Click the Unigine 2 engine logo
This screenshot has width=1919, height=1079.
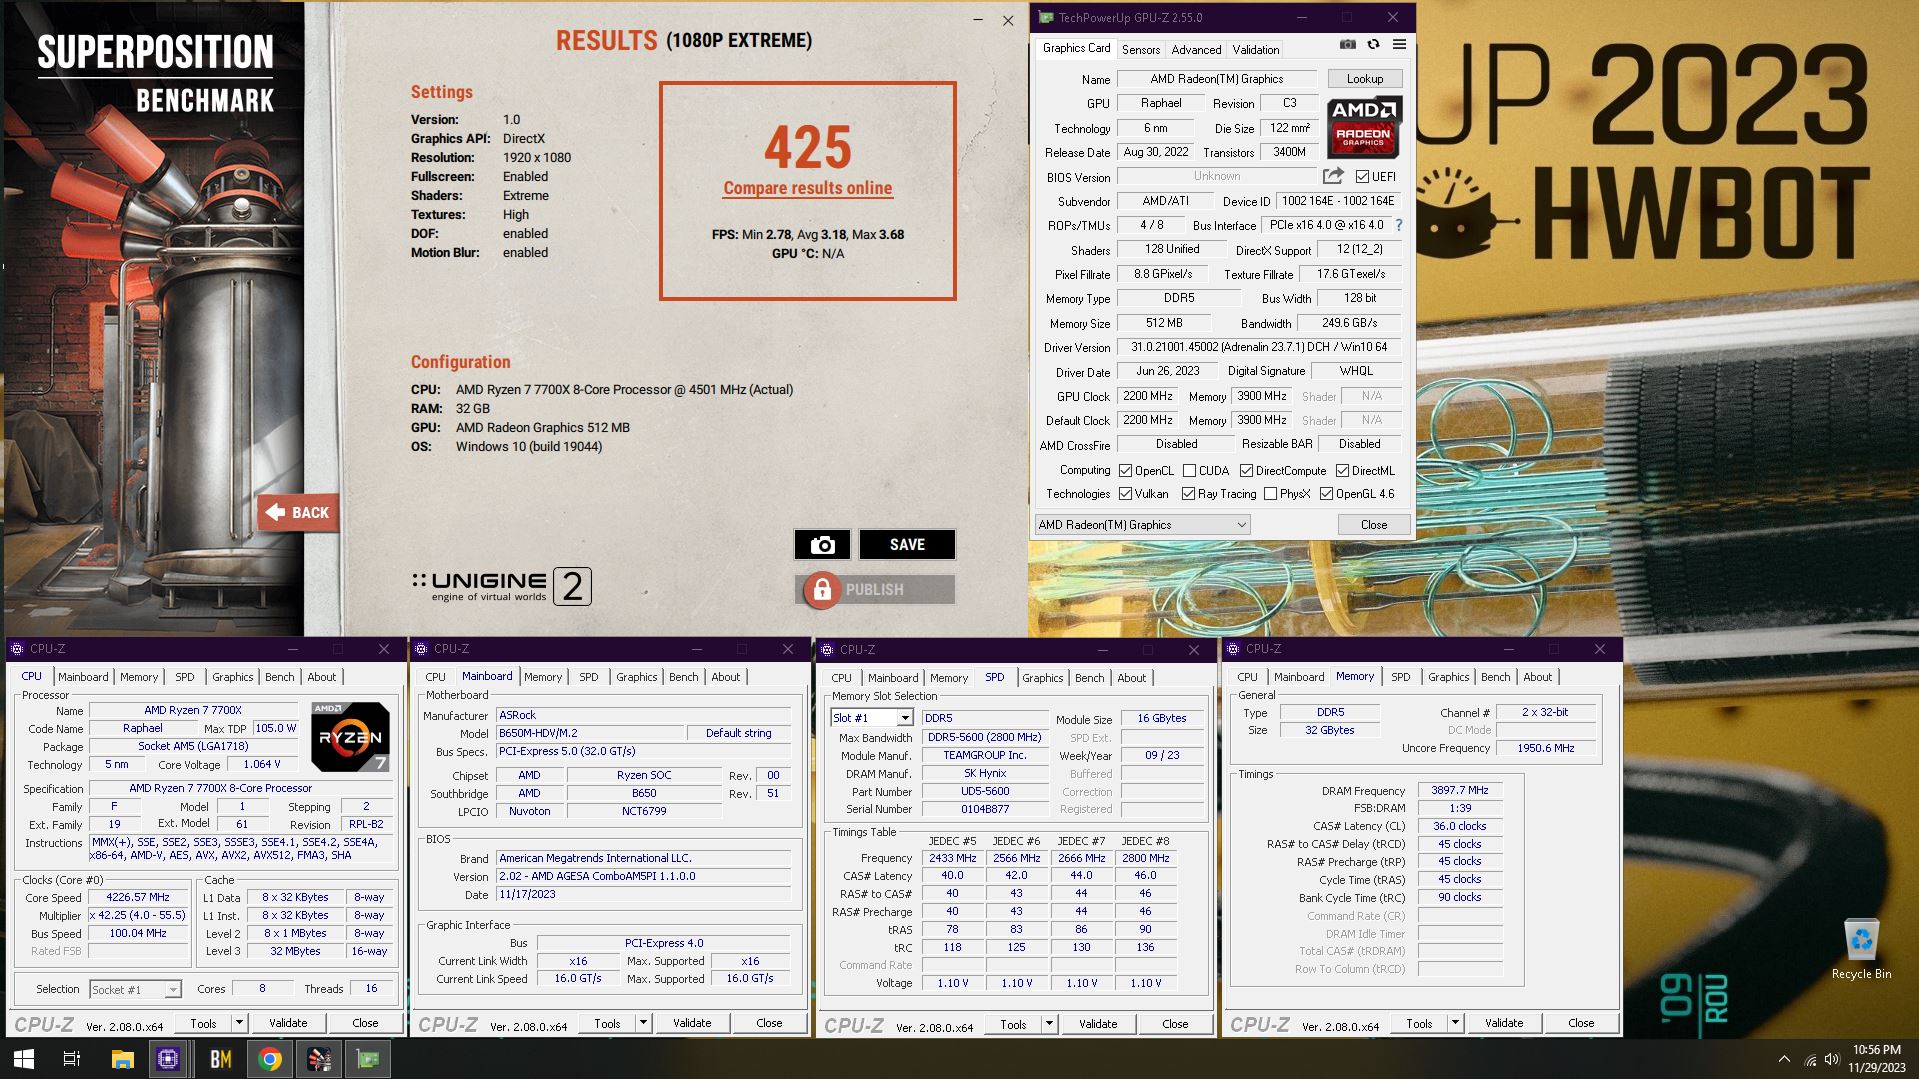tap(501, 586)
